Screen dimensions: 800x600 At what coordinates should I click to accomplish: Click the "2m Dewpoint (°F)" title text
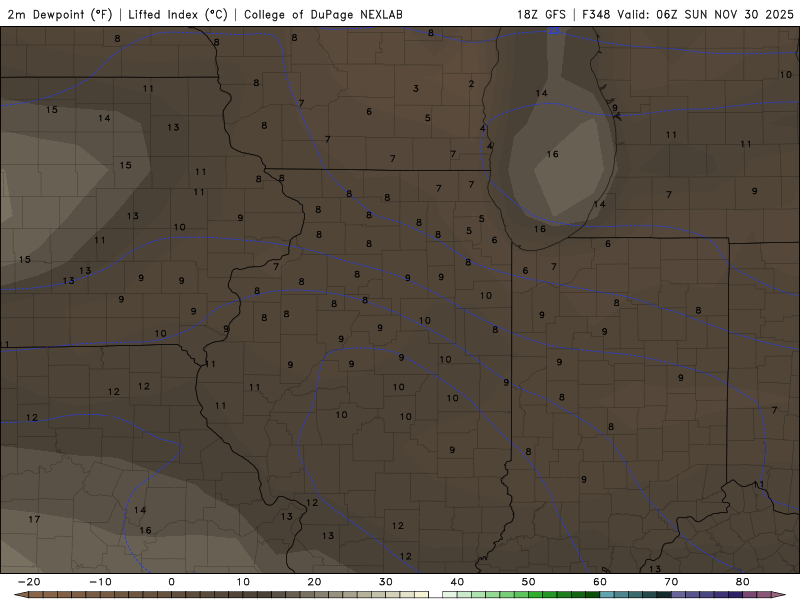pyautogui.click(x=60, y=14)
